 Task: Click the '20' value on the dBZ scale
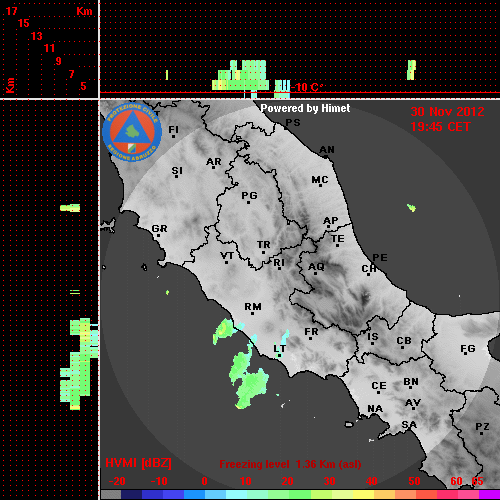[x=287, y=481]
